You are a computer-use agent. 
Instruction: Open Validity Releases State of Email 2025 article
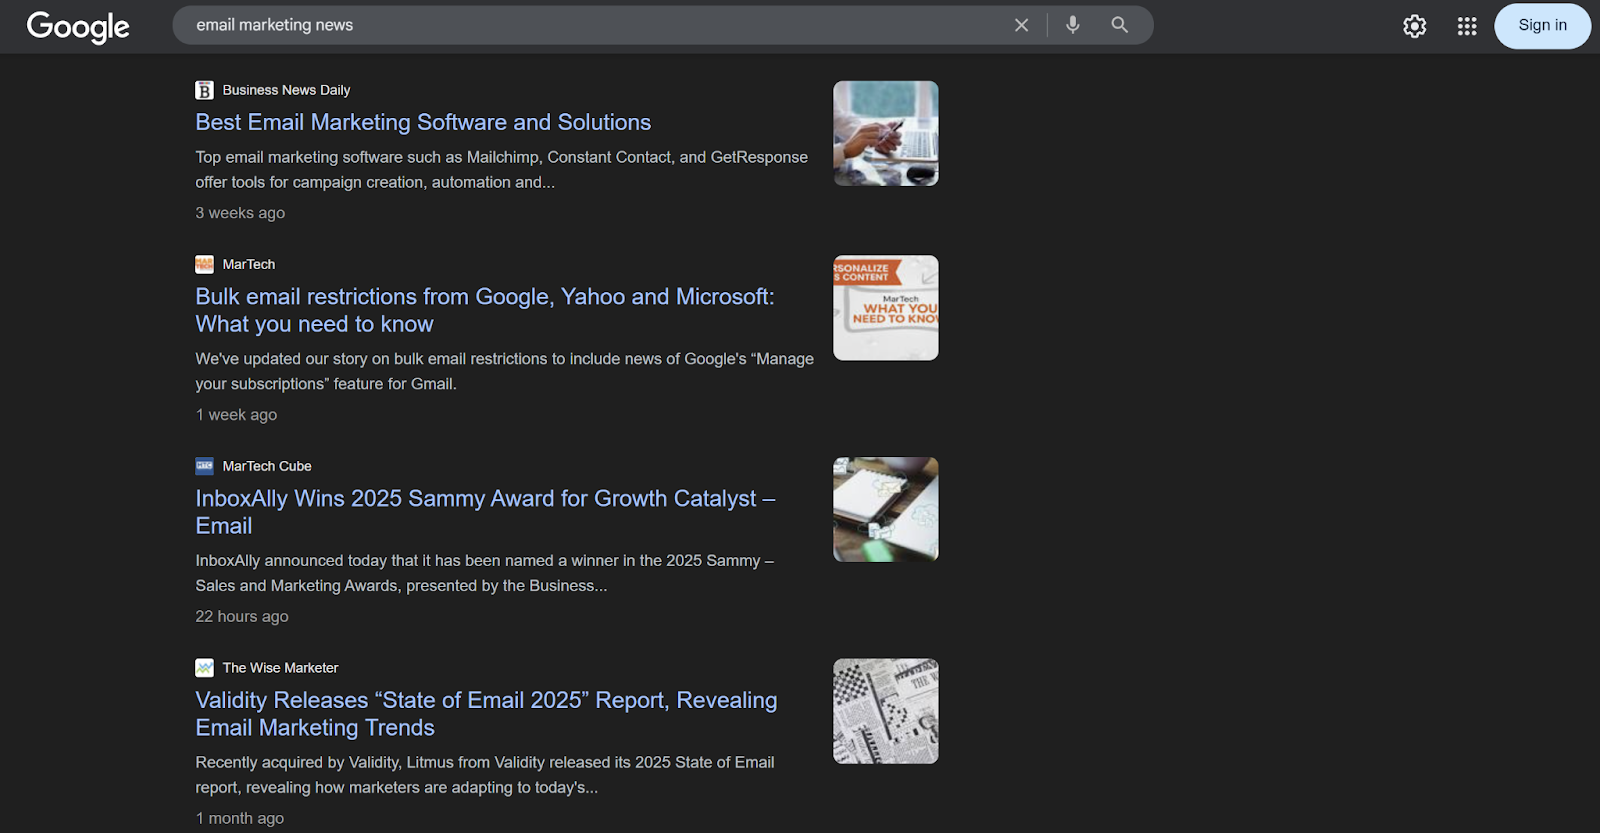point(486,714)
